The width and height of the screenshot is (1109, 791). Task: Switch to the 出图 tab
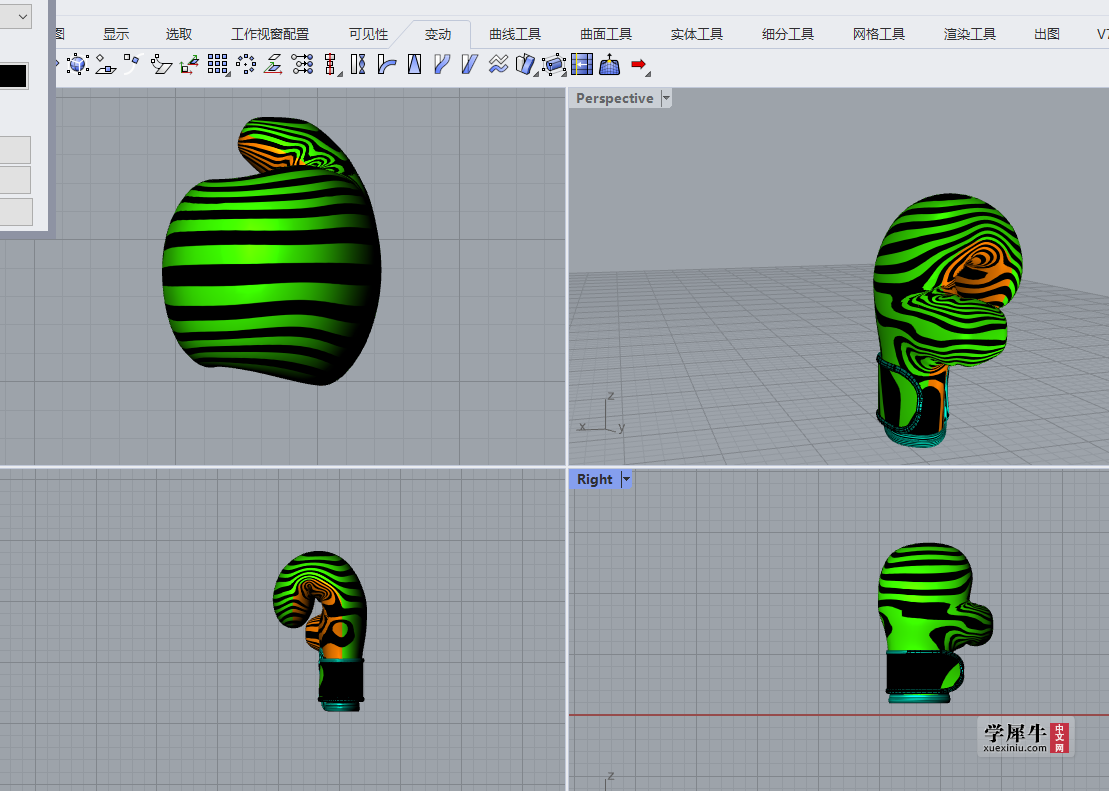(x=1047, y=34)
